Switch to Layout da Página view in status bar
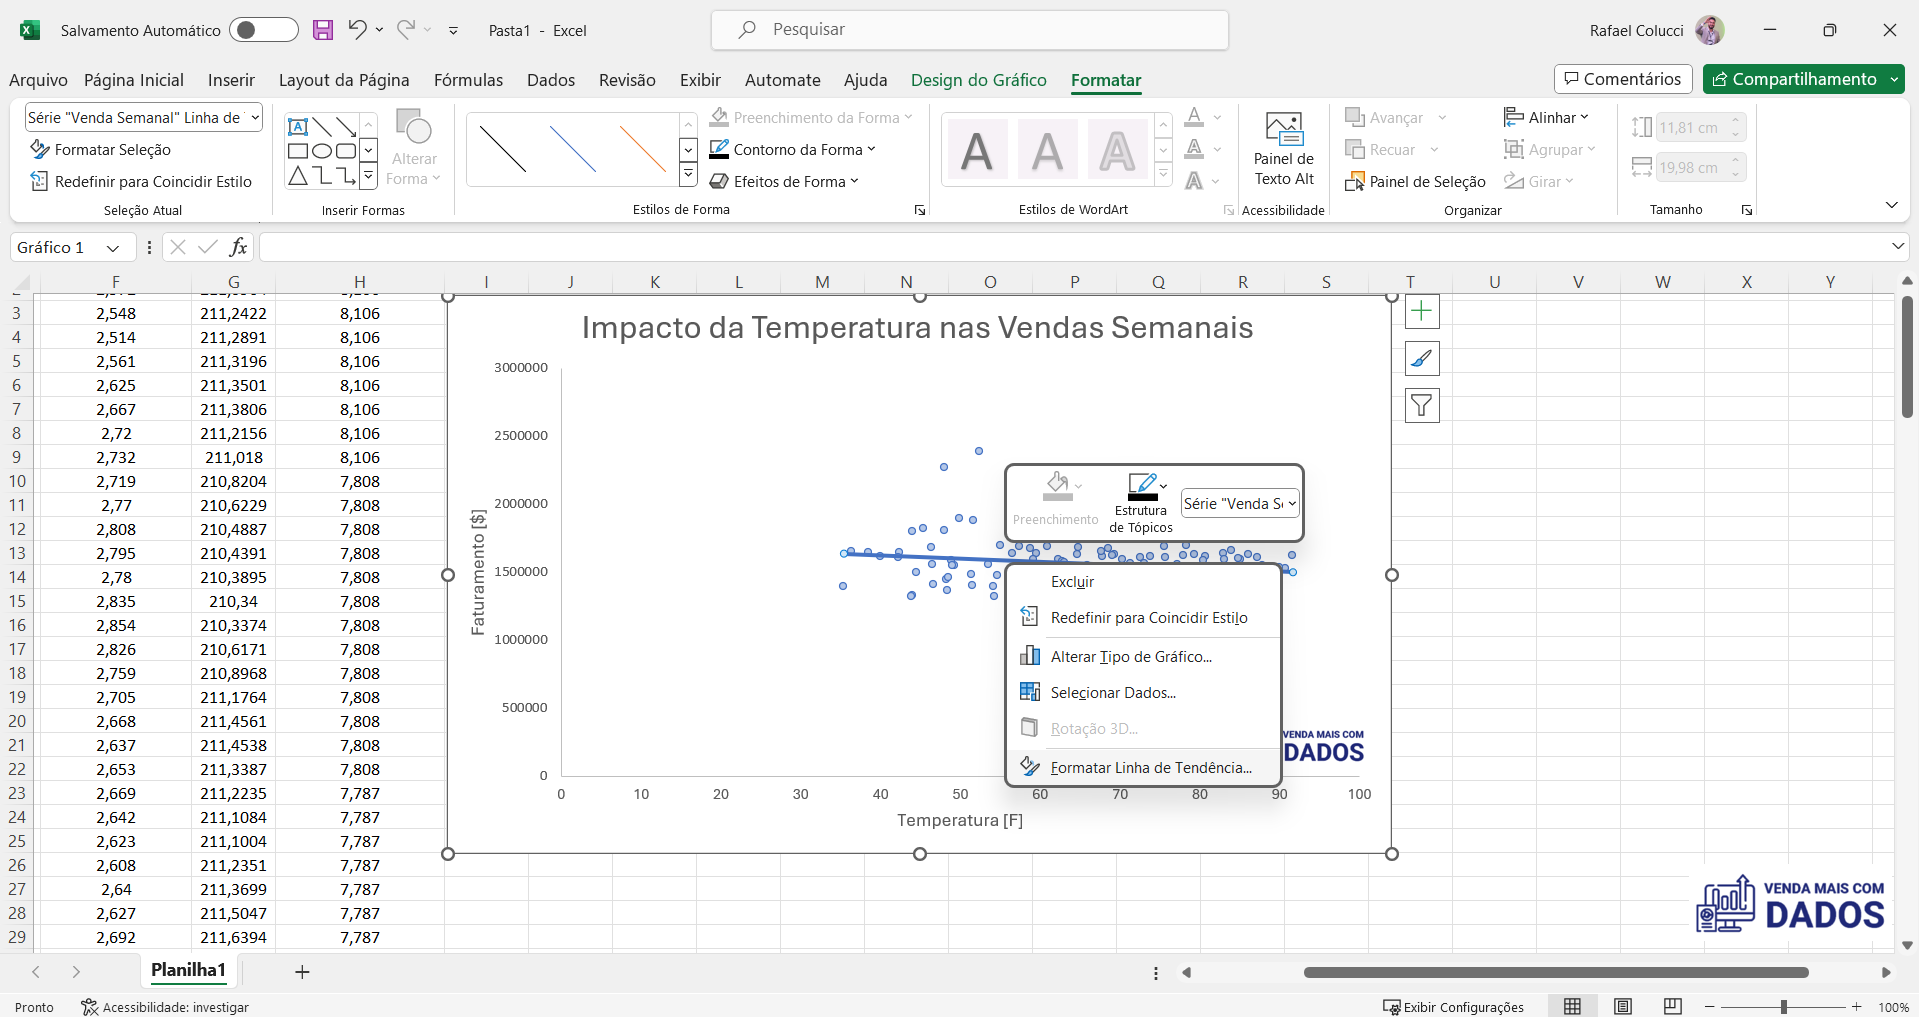The image size is (1919, 1017). point(1623,1006)
